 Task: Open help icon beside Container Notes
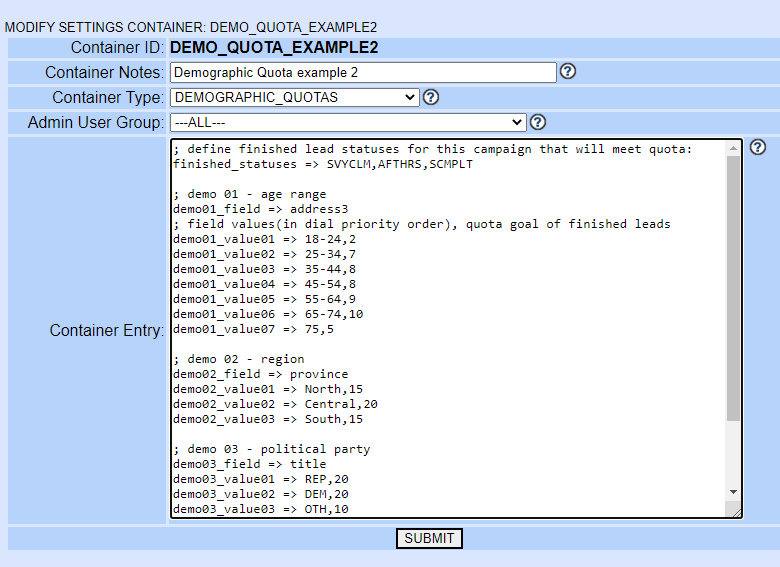coord(568,72)
